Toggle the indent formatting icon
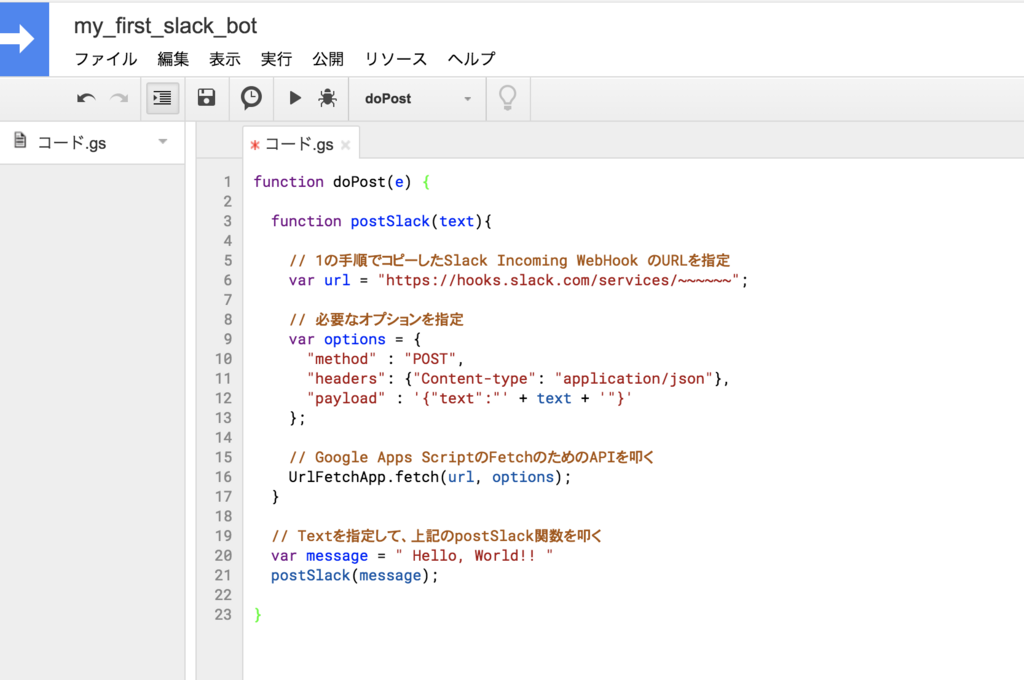The image size is (1024, 680). pos(163,98)
